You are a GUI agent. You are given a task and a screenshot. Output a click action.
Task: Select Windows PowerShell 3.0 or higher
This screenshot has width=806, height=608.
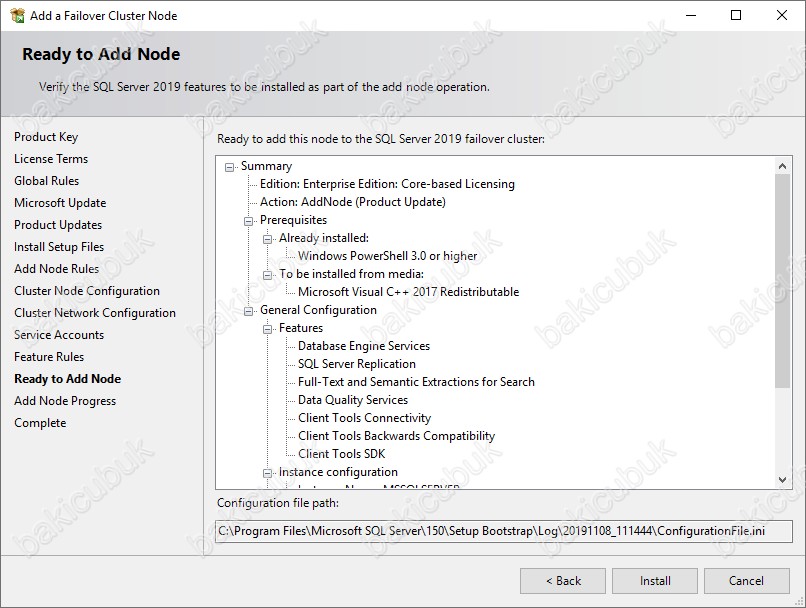[x=388, y=256]
